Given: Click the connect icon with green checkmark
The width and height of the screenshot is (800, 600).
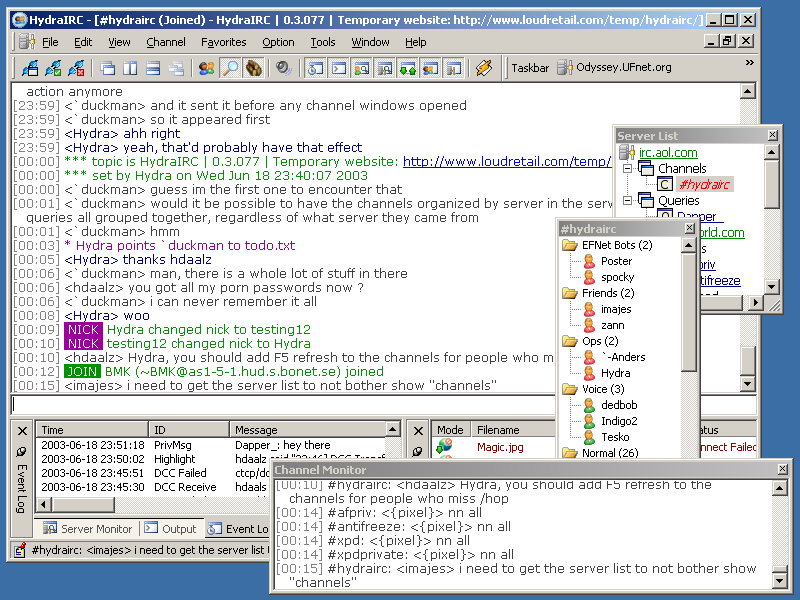Looking at the screenshot, I should [x=53, y=68].
